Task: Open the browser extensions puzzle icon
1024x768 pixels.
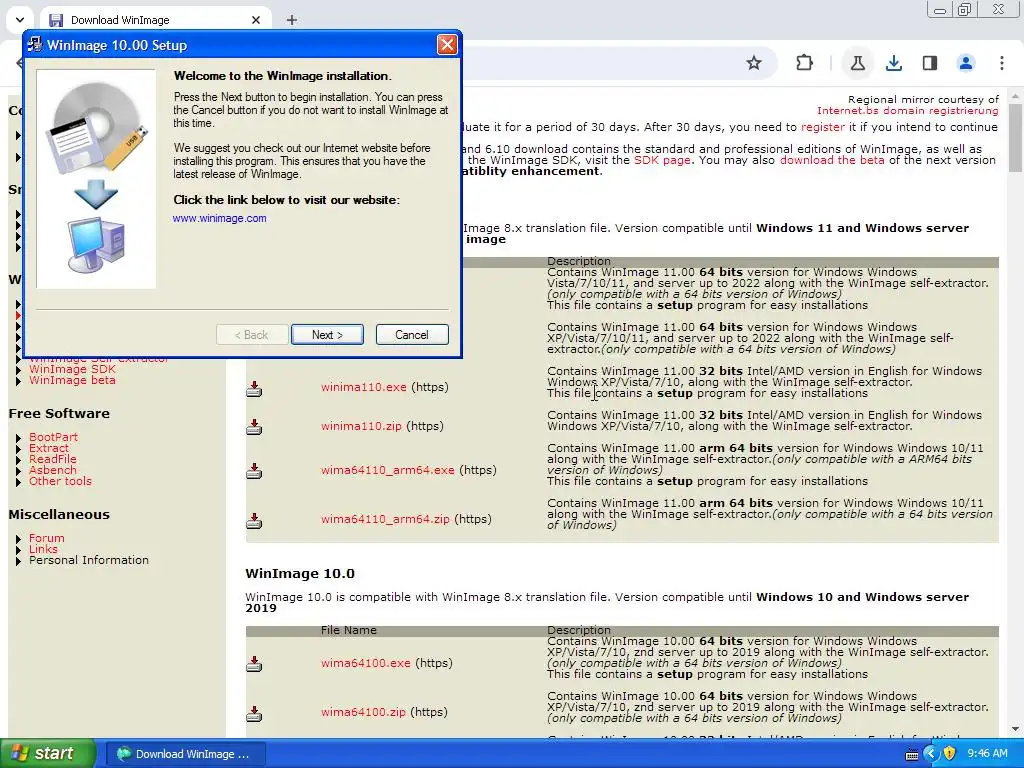Action: pos(805,63)
